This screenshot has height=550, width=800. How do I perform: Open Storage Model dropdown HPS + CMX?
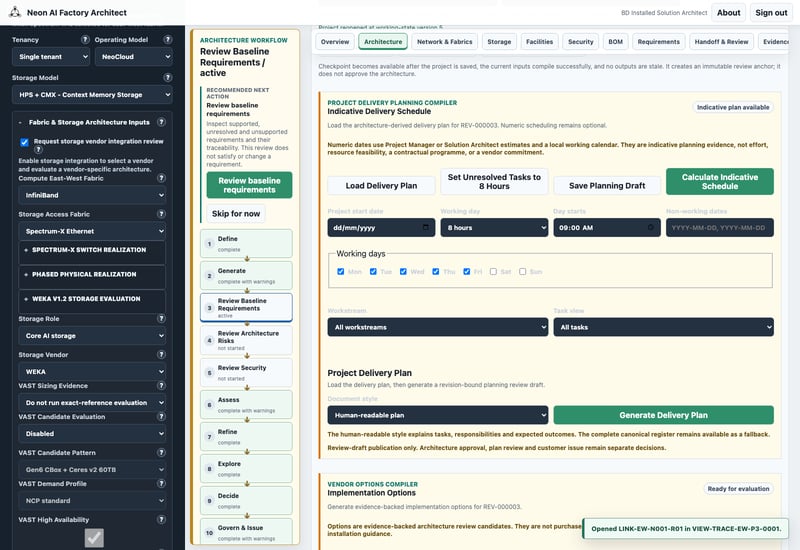click(92, 94)
